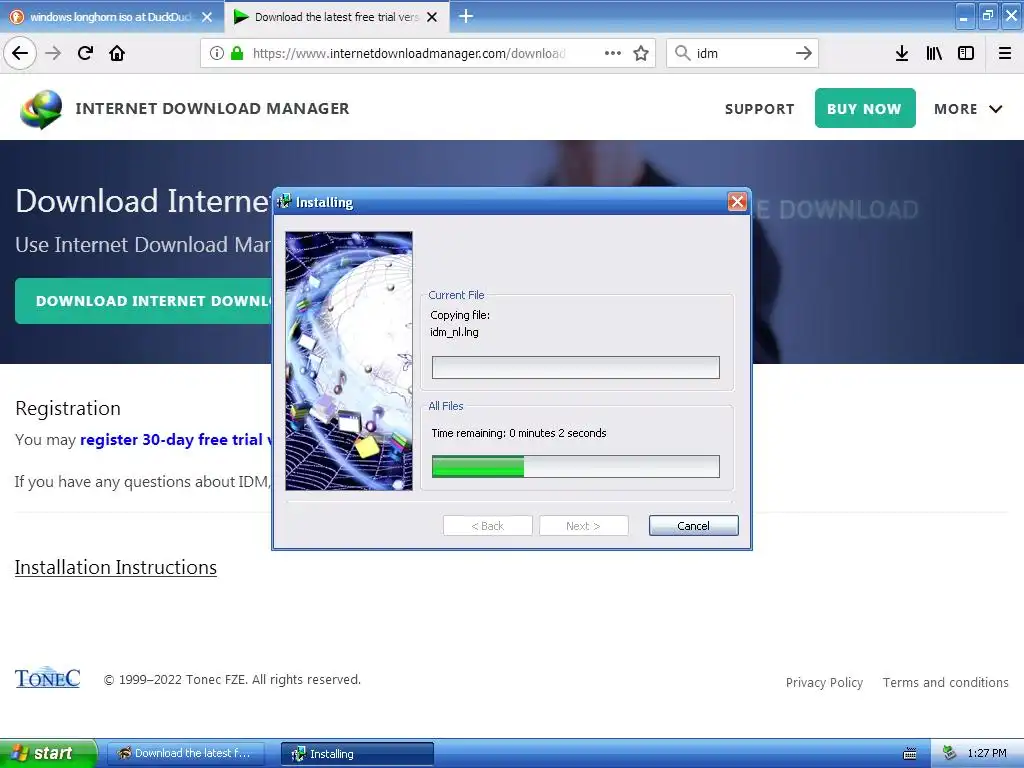
Task: Click the search magnifier icon
Action: 682,53
